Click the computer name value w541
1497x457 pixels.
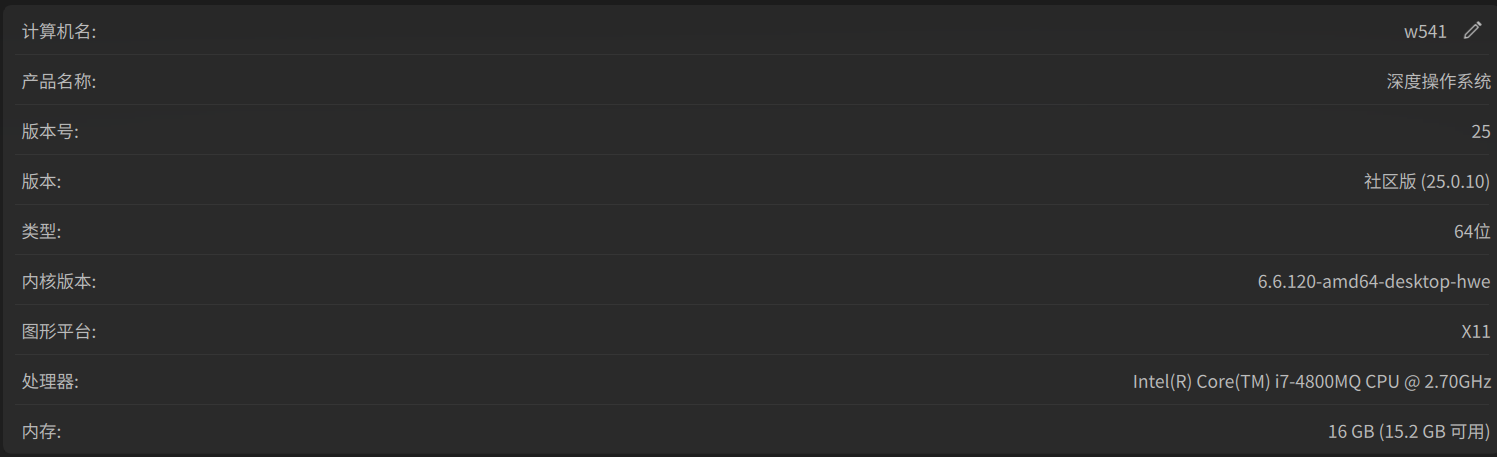click(x=1425, y=31)
